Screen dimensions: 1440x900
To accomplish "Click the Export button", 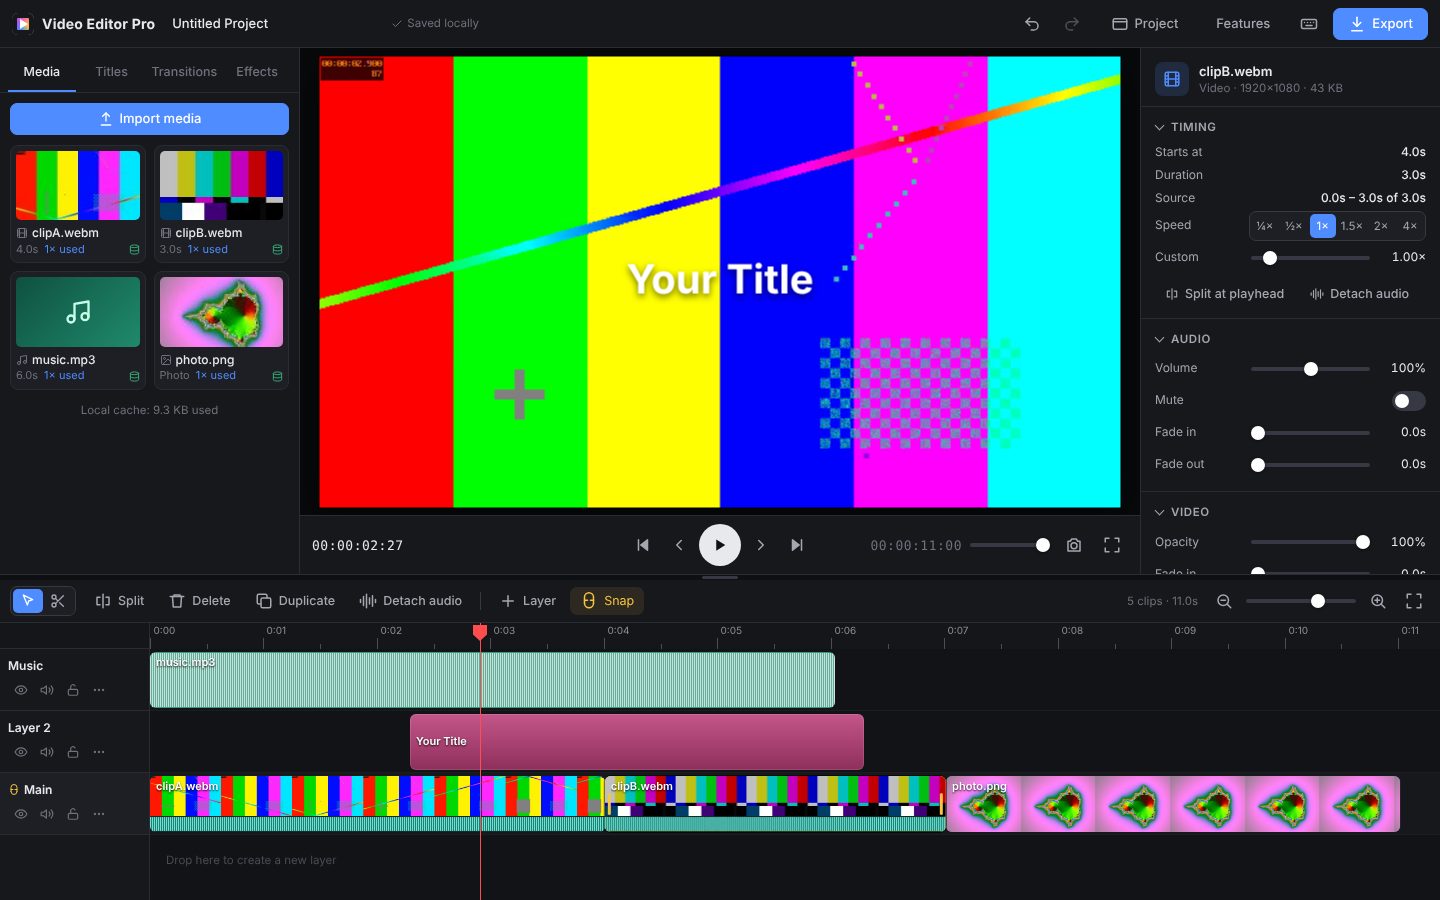I will 1380,24.
